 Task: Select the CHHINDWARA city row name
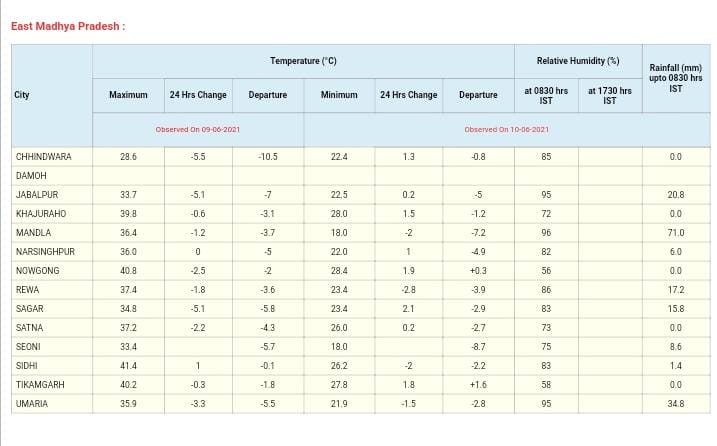pyautogui.click(x=44, y=157)
